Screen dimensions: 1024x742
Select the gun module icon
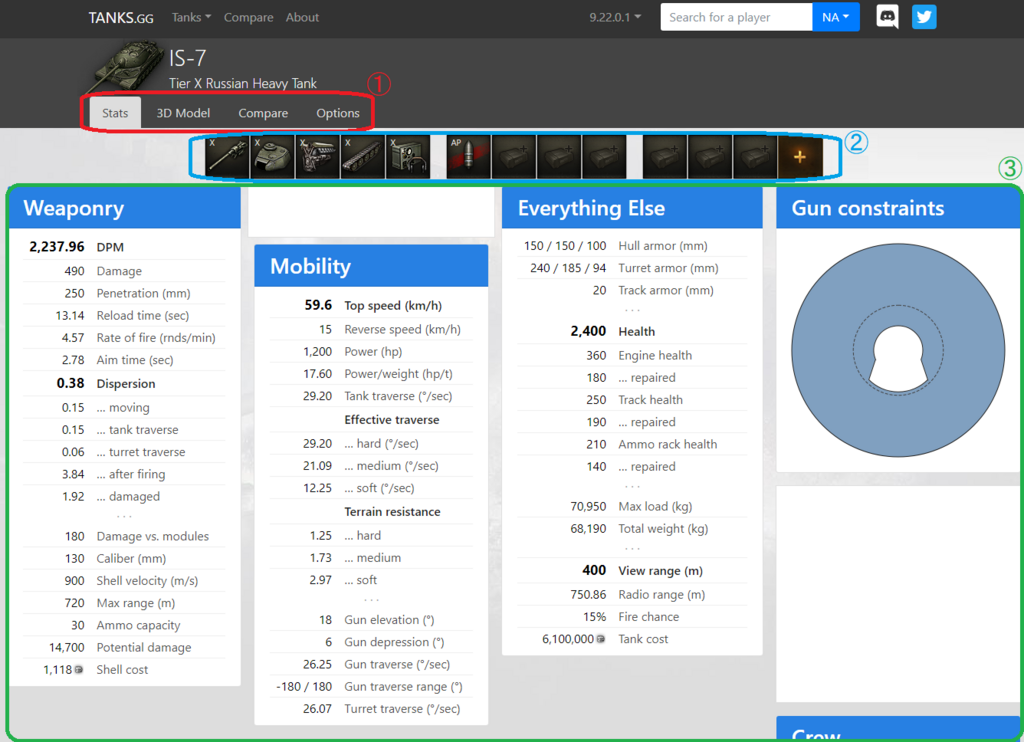click(x=227, y=157)
